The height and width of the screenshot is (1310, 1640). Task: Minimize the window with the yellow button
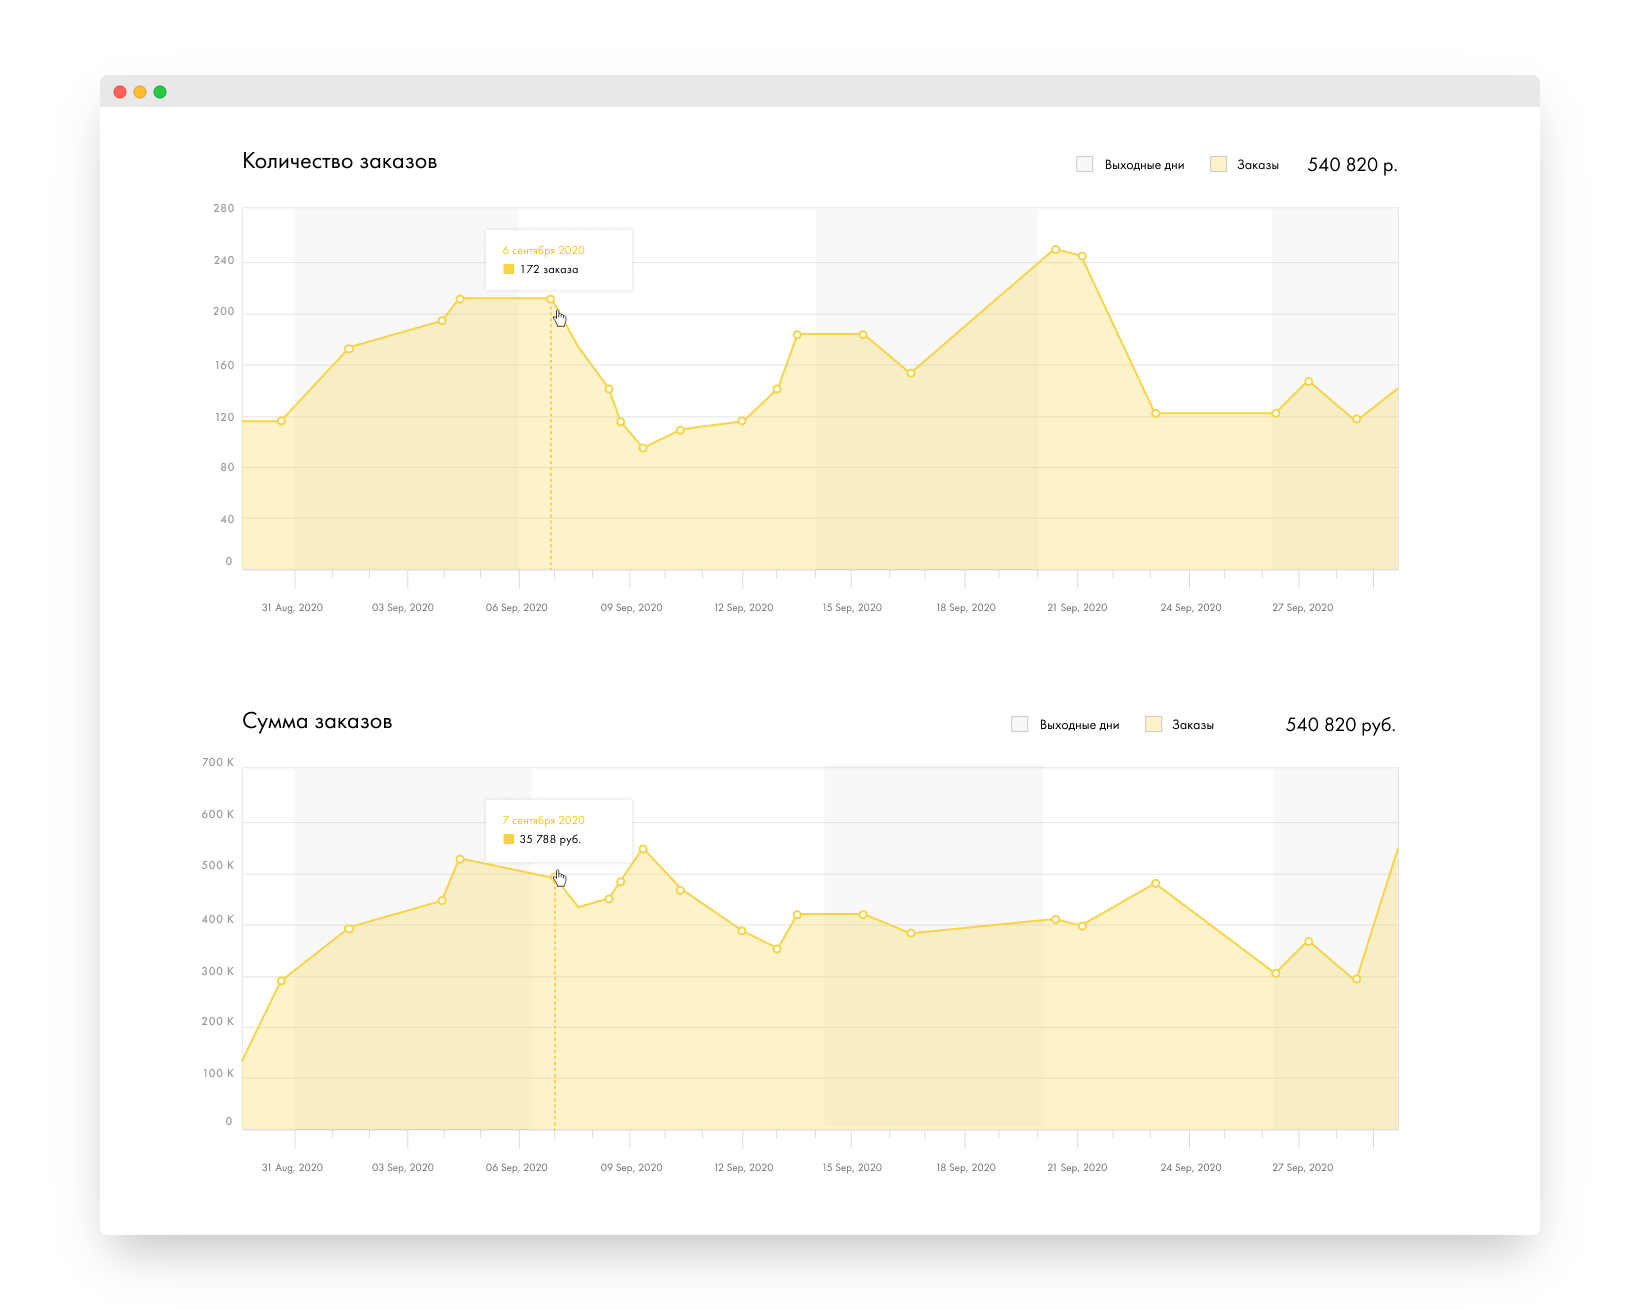click(x=140, y=92)
